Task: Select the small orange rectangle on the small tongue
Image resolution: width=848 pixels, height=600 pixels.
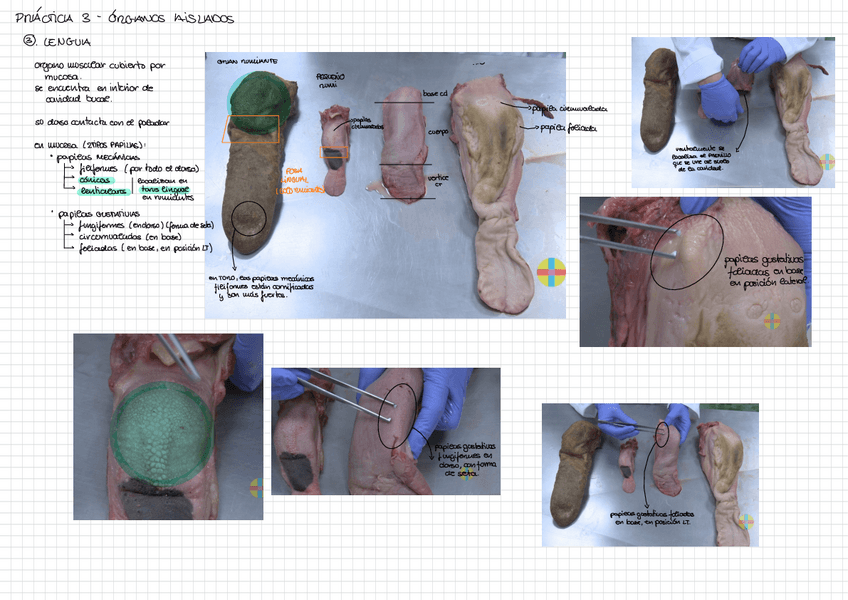Action: 334,152
